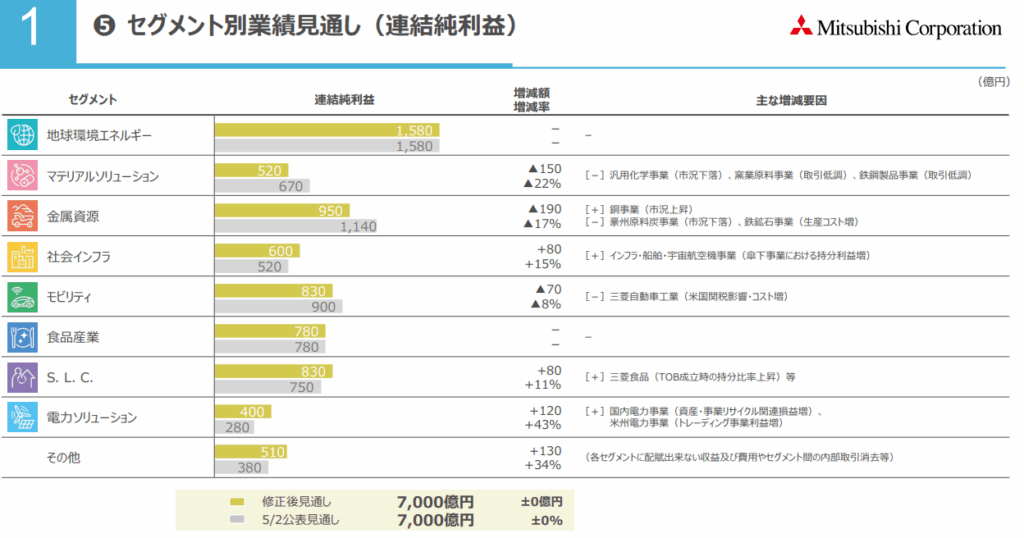Viewport: 1024px width, 538px height.
Task: Click the orange 金属資源 mining truck icon
Action: [22, 216]
